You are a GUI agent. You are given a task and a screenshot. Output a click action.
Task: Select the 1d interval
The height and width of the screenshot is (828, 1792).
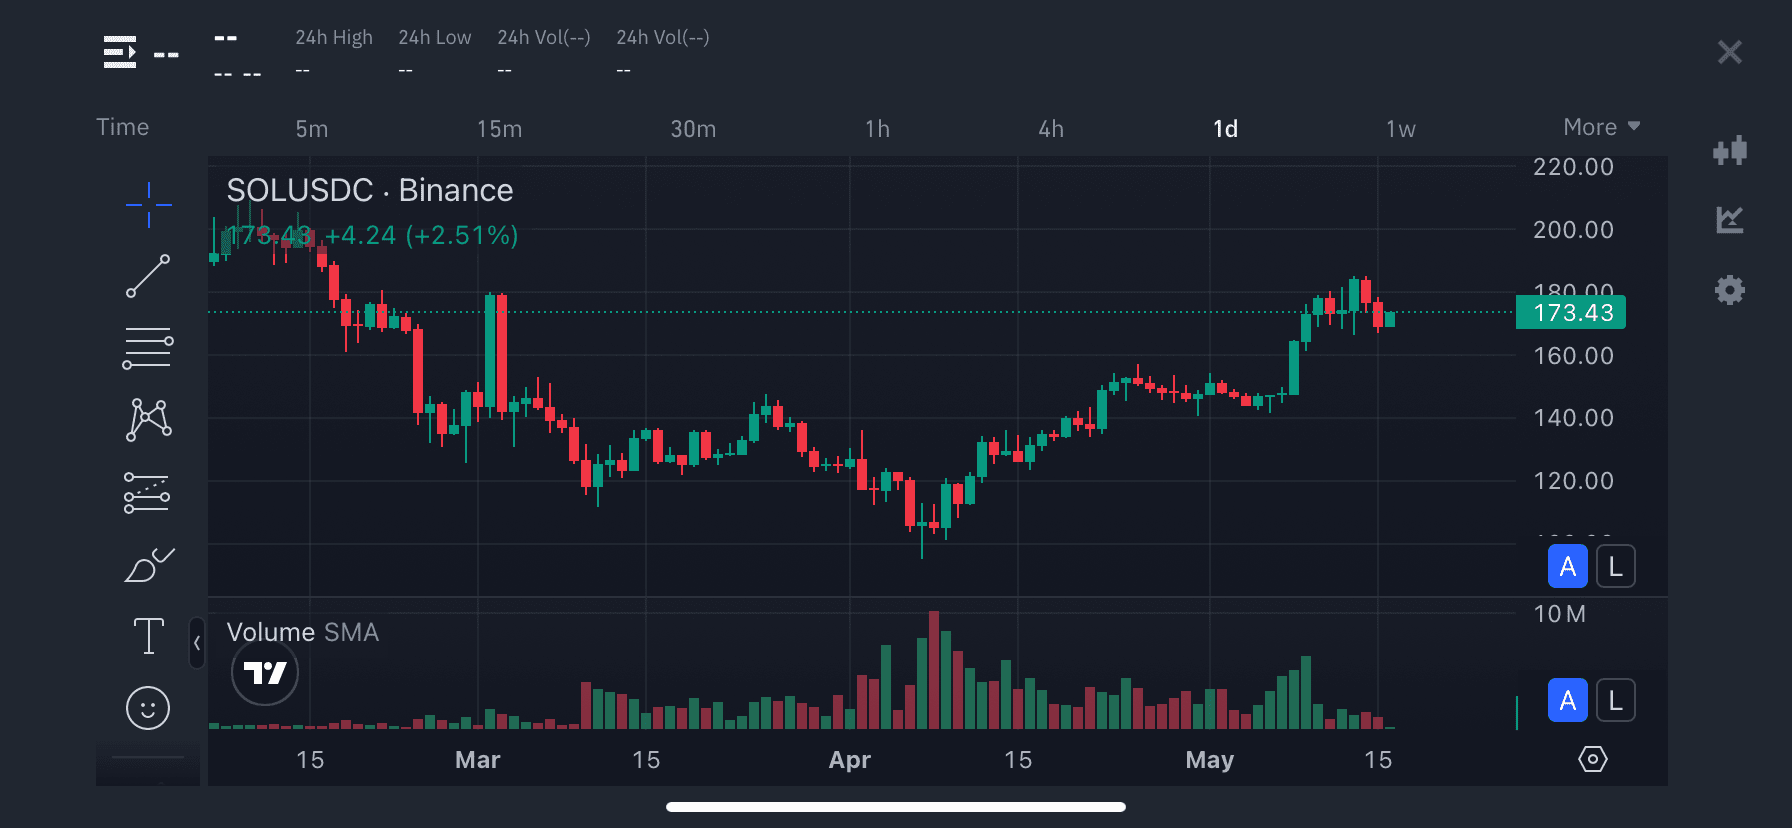click(x=1226, y=129)
